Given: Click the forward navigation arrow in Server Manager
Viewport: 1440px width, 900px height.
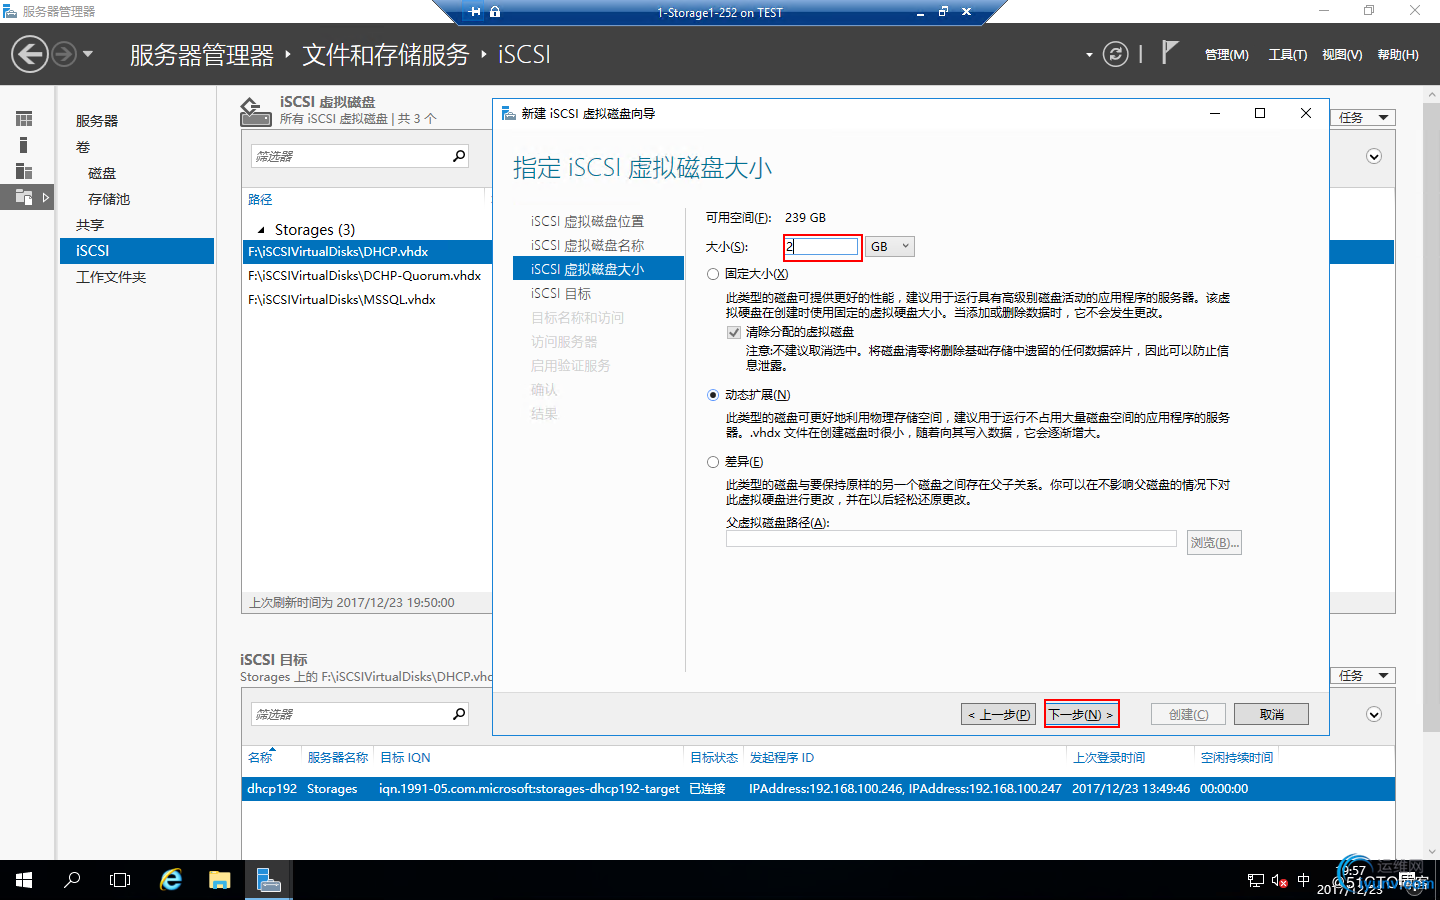Looking at the screenshot, I should click(x=64, y=54).
